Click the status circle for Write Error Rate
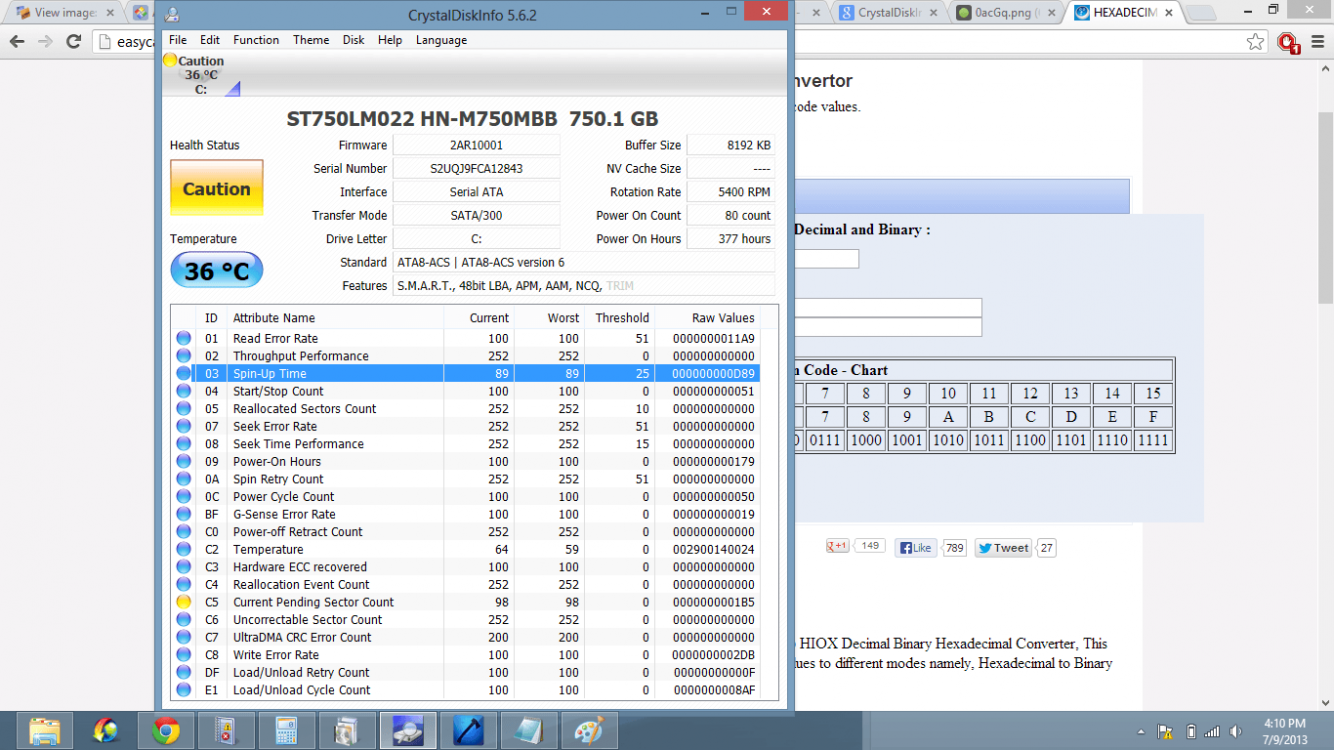1334x750 pixels. pos(183,655)
